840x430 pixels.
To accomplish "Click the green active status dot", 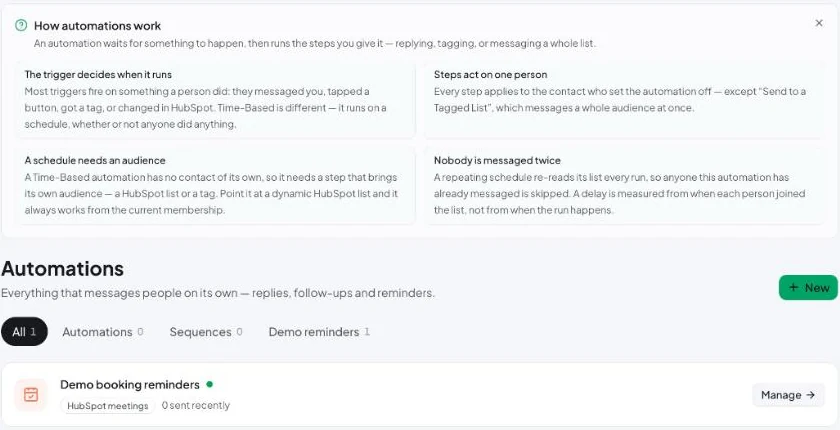I will (209, 384).
